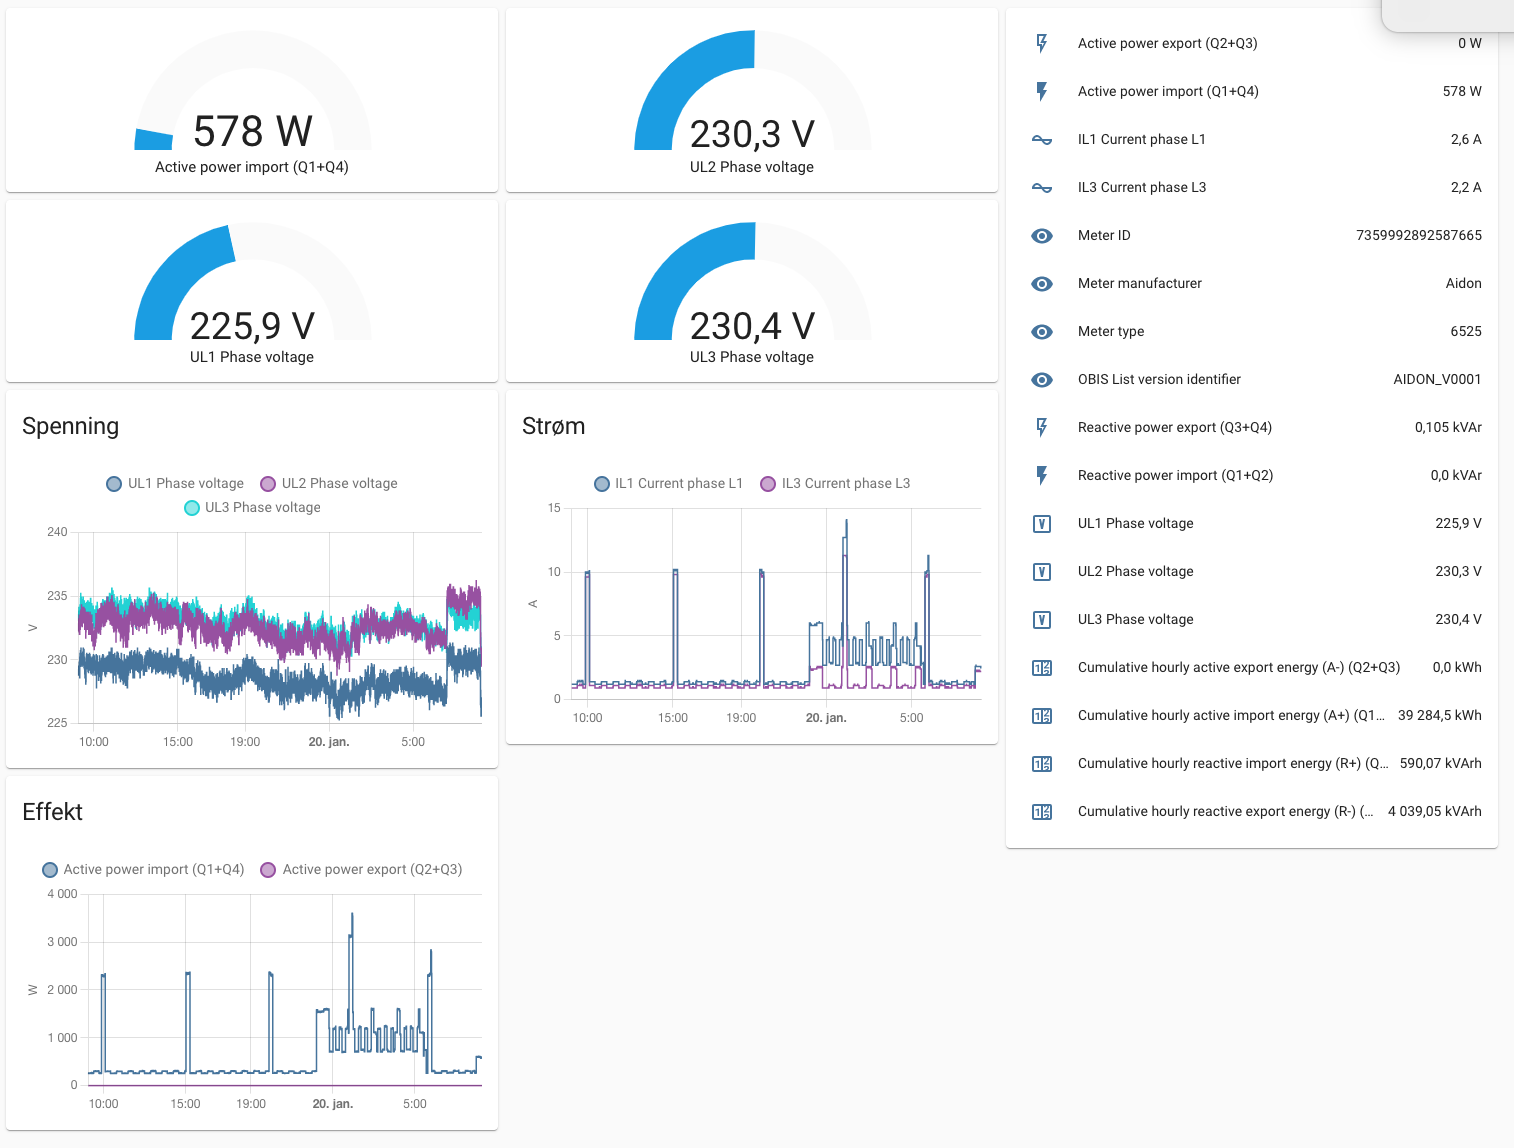The height and width of the screenshot is (1148, 1514).
Task: Select the 590,07 kVArh value
Action: tap(1440, 763)
